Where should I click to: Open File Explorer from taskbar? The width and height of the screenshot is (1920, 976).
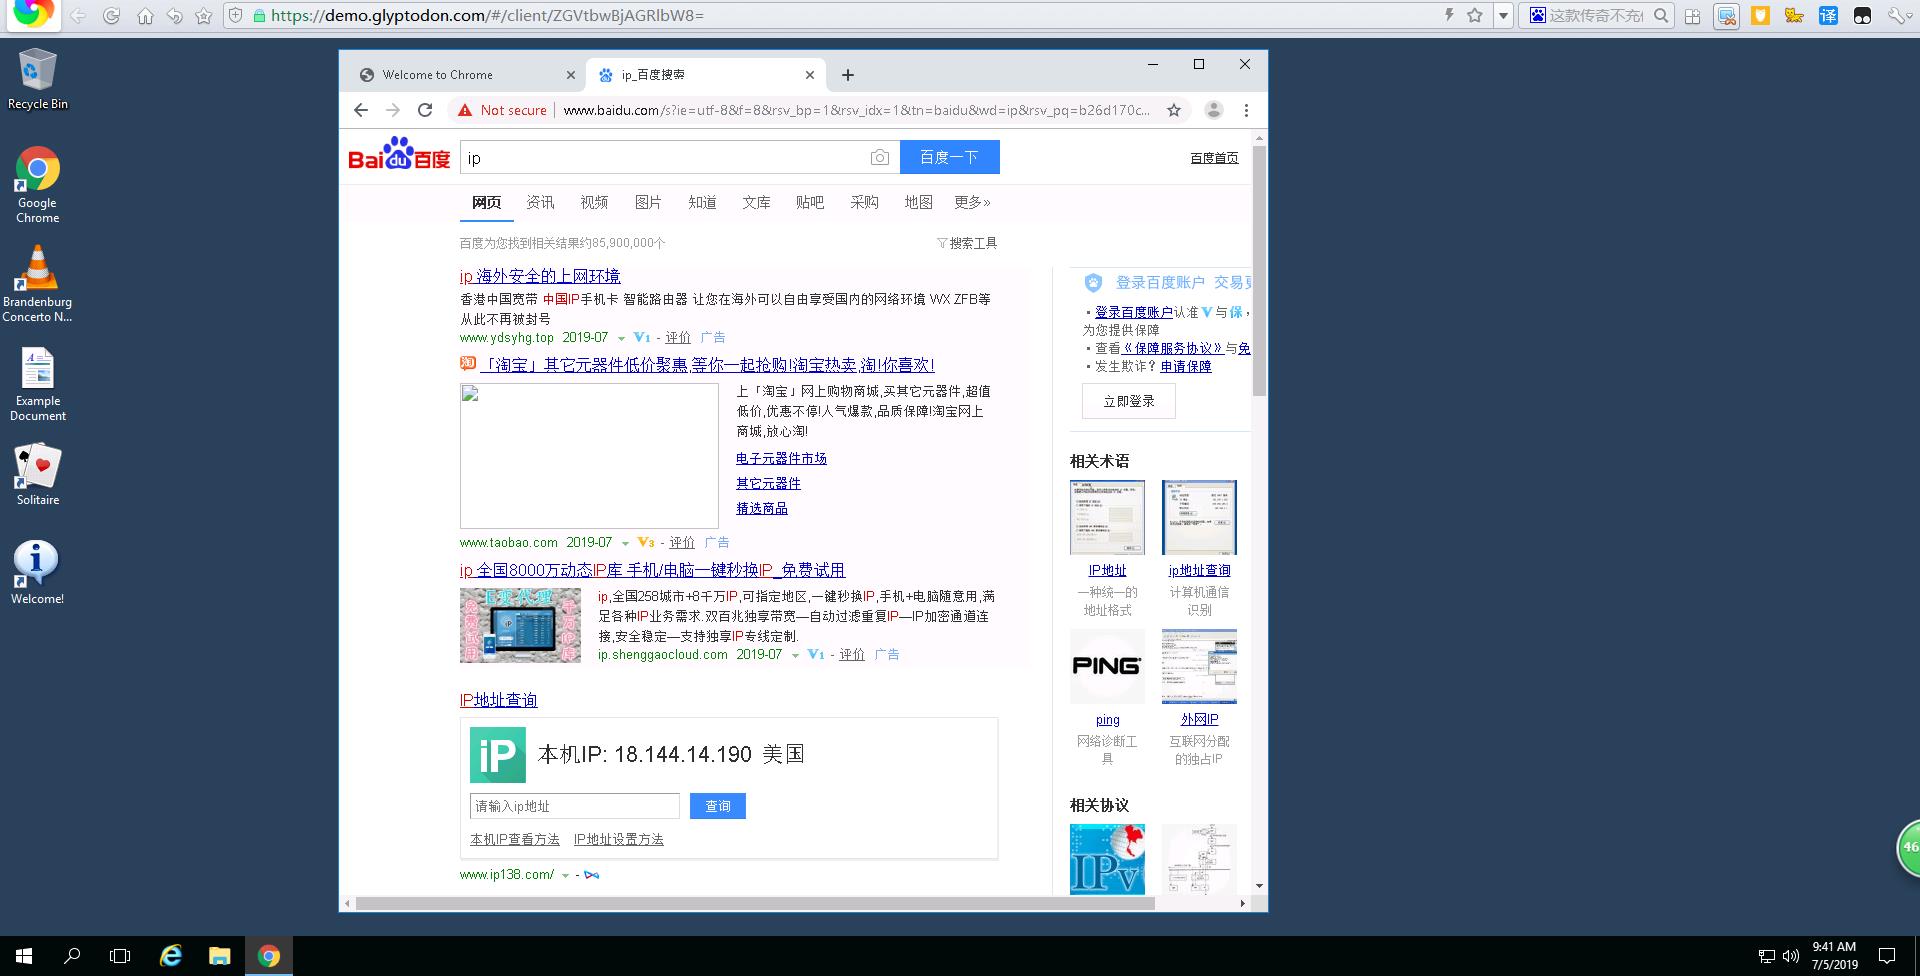pyautogui.click(x=220, y=956)
